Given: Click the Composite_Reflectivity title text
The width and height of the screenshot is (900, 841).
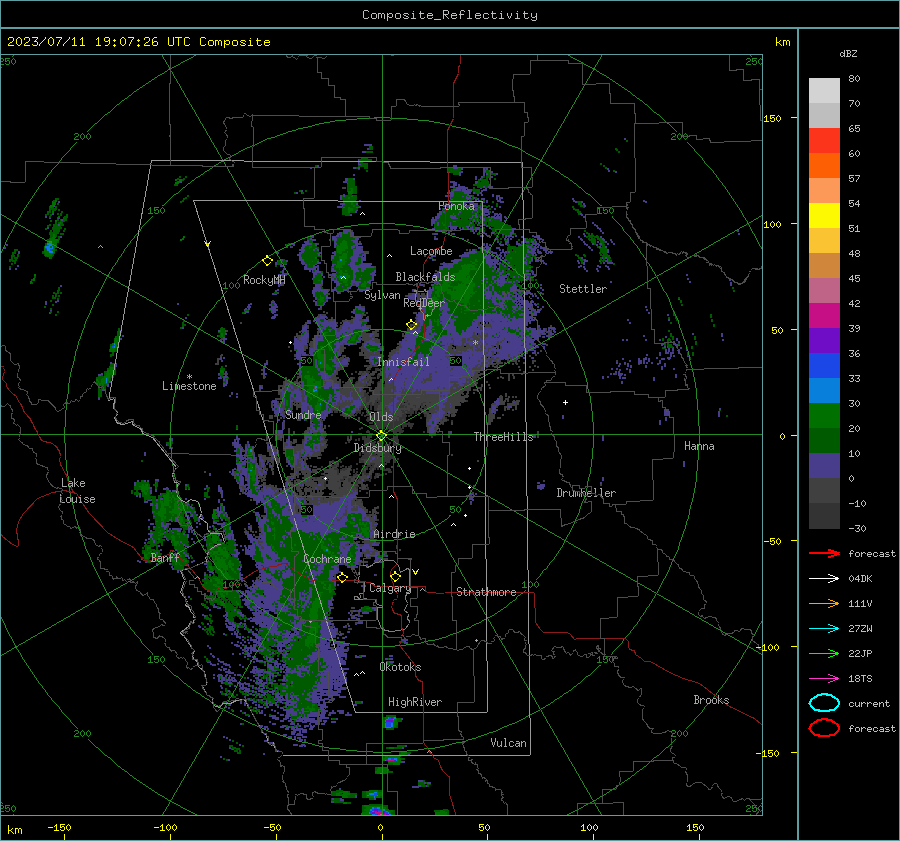Looking at the screenshot, I should click(x=450, y=15).
